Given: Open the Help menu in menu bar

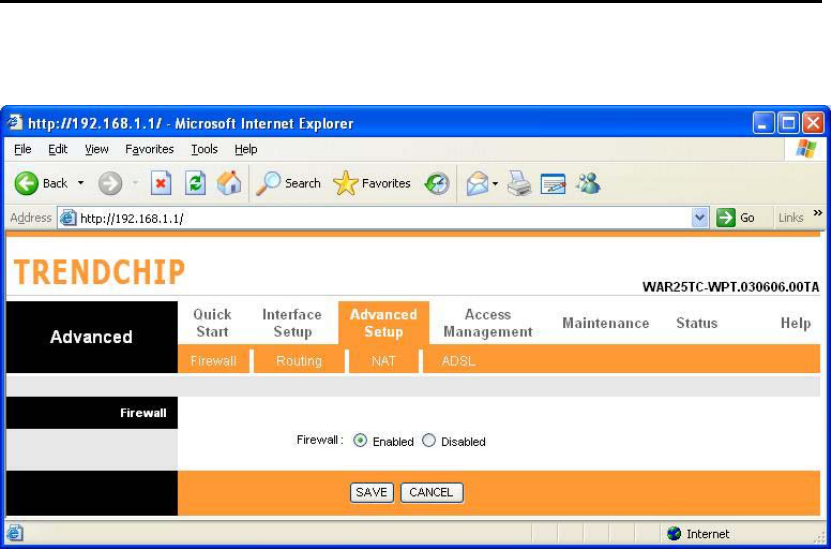Looking at the screenshot, I should click(x=246, y=149).
